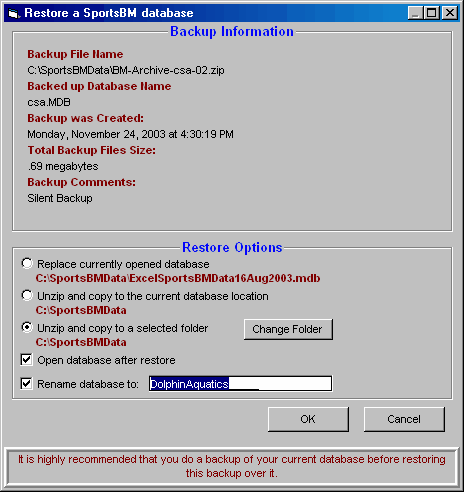This screenshot has width=464, height=492.
Task: Click the Backed up Database Name label
Action: tap(99, 86)
